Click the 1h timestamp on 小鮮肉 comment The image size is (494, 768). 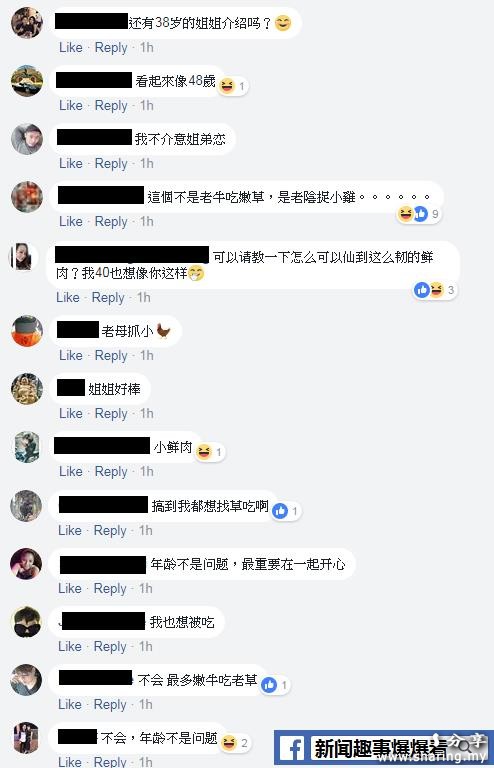(147, 471)
